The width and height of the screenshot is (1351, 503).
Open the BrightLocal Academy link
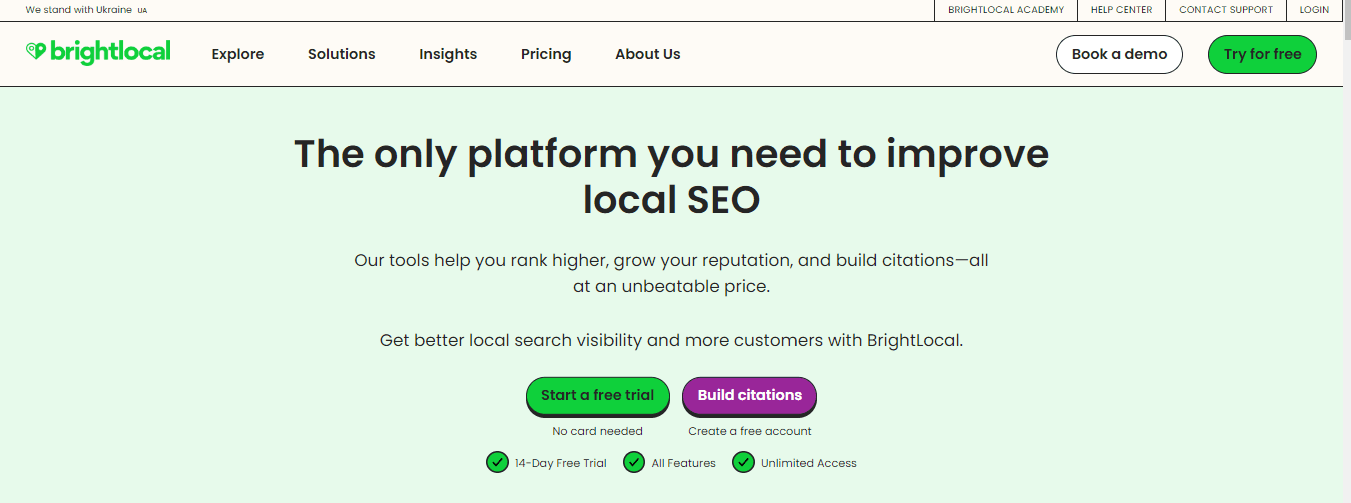coord(1006,10)
